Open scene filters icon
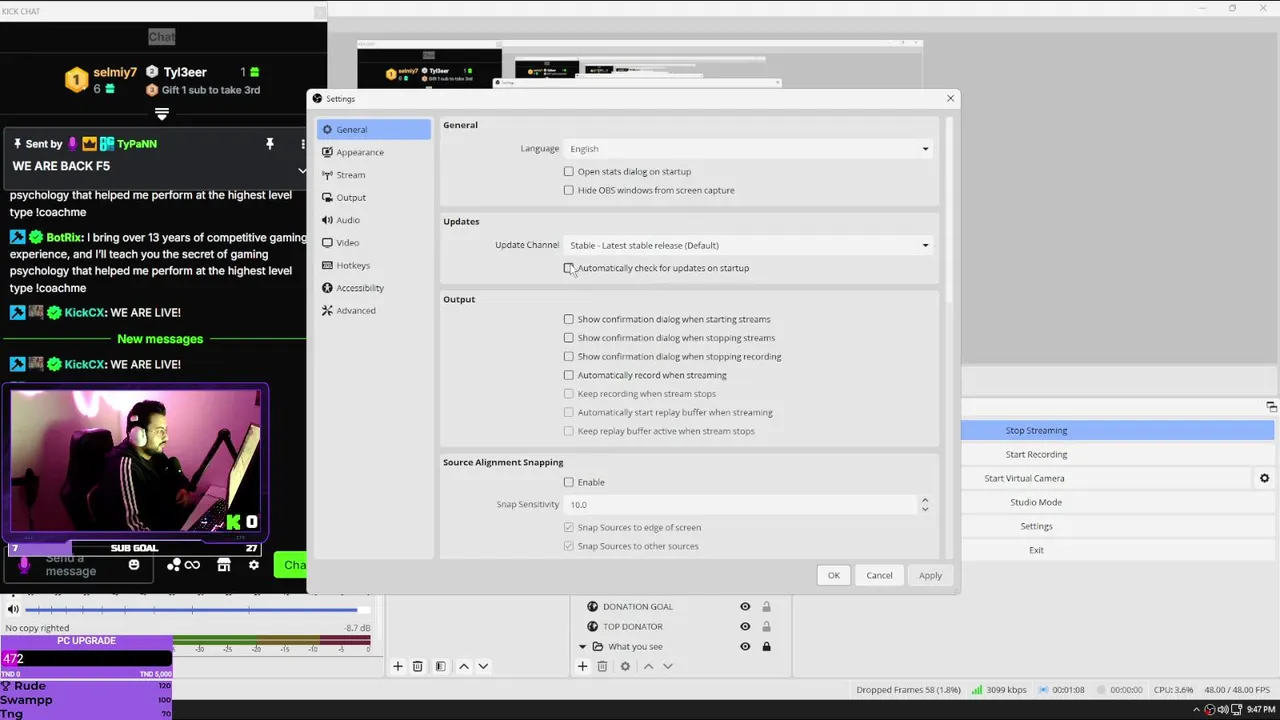The width and height of the screenshot is (1280, 720). click(x=440, y=666)
